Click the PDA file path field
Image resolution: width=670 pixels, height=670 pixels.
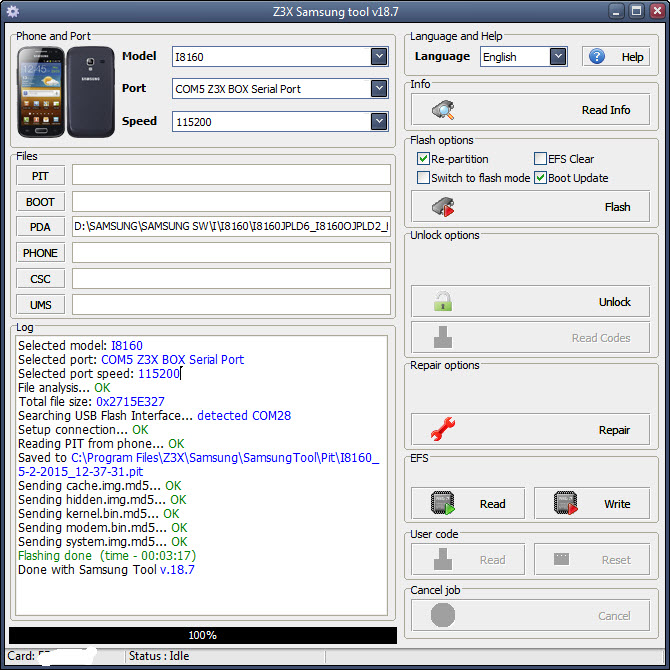231,226
